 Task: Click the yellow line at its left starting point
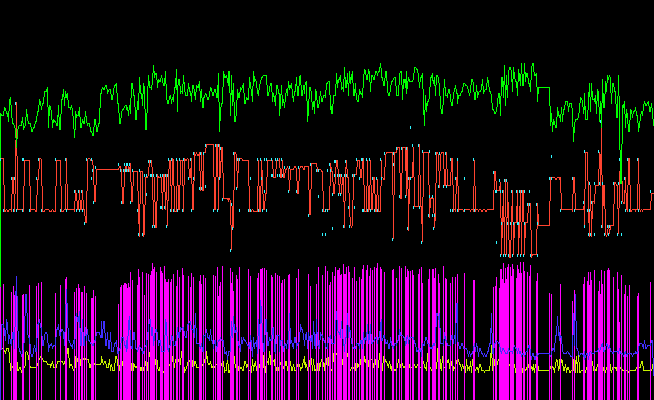coord(4,350)
